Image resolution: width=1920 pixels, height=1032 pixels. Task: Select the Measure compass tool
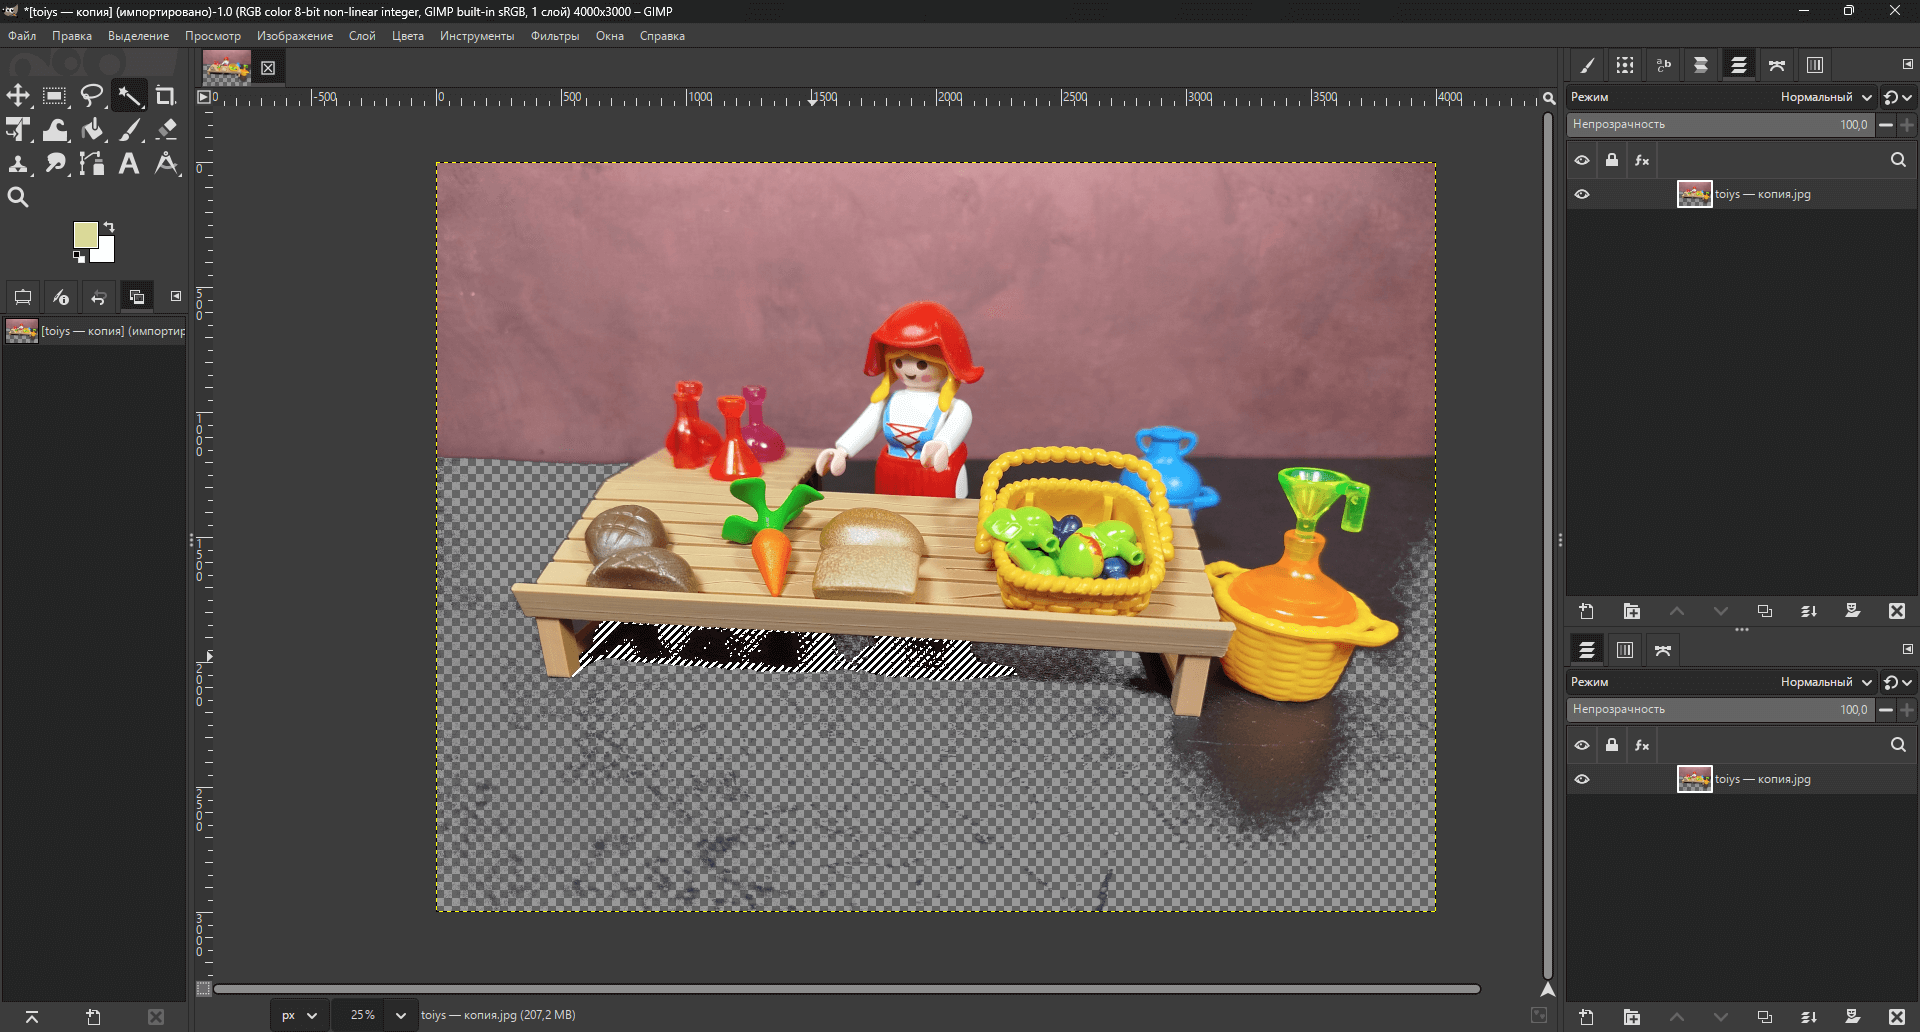point(166,164)
